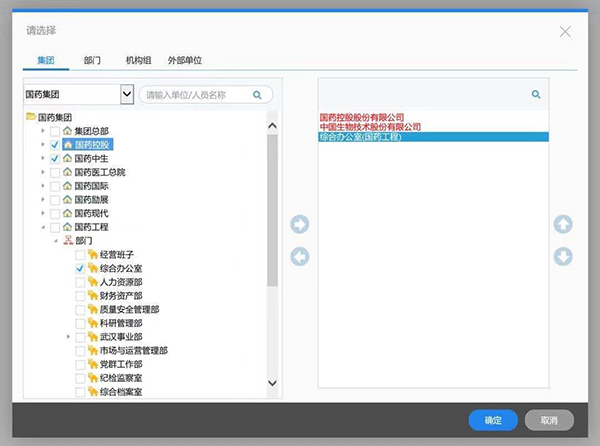This screenshot has width=600, height=446.
Task: Click the department icon beside 财务资产部
Action: coord(93,295)
